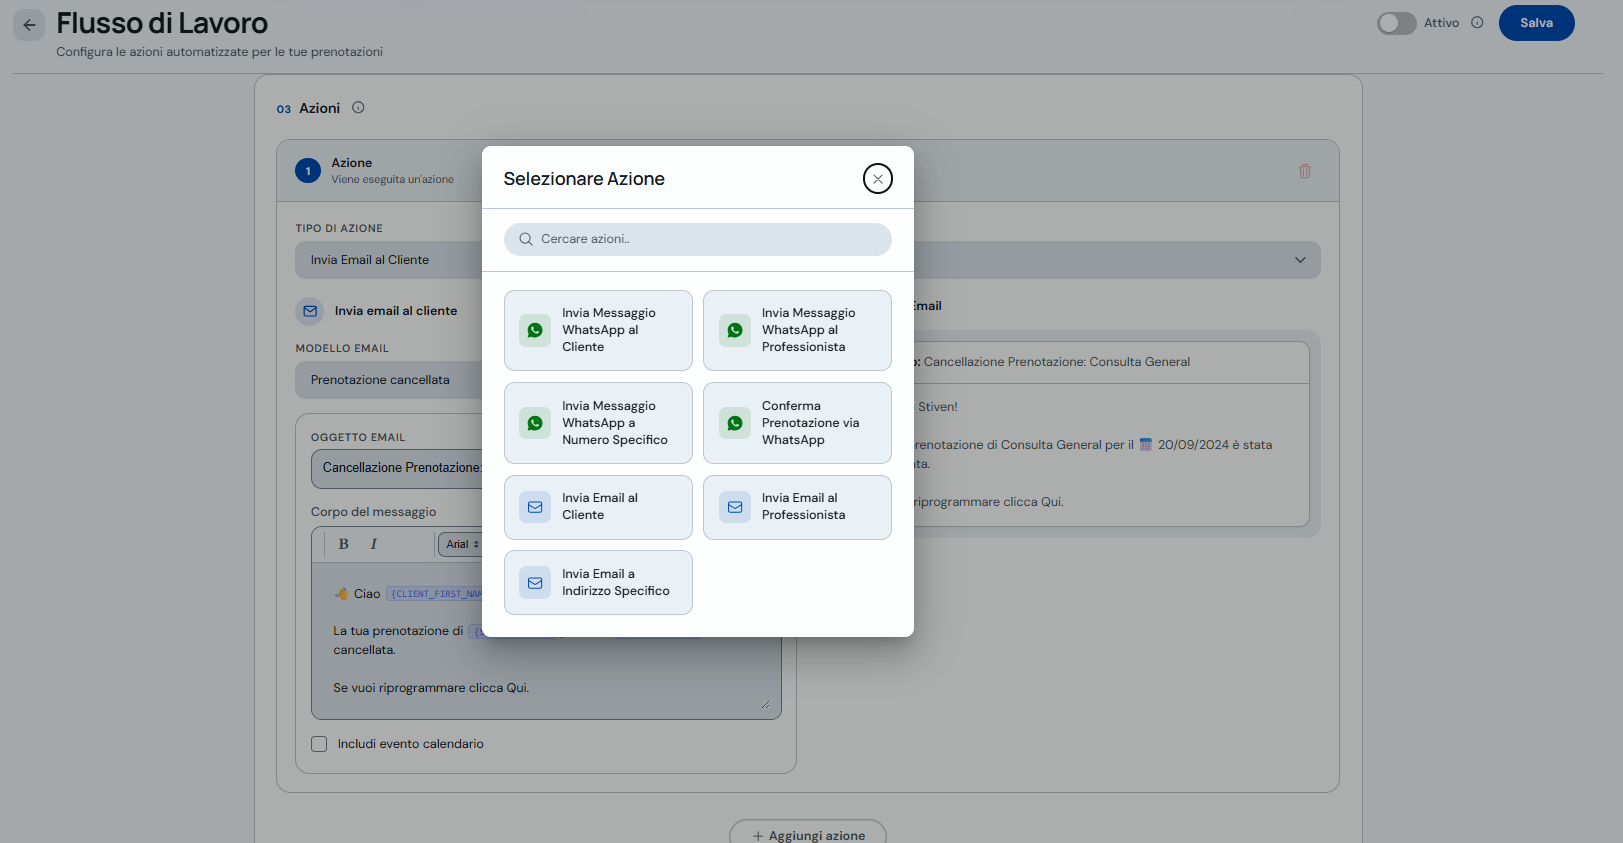The image size is (1623, 843).
Task: Click the 'Flusso di Lavoro' page title
Action: tap(162, 23)
